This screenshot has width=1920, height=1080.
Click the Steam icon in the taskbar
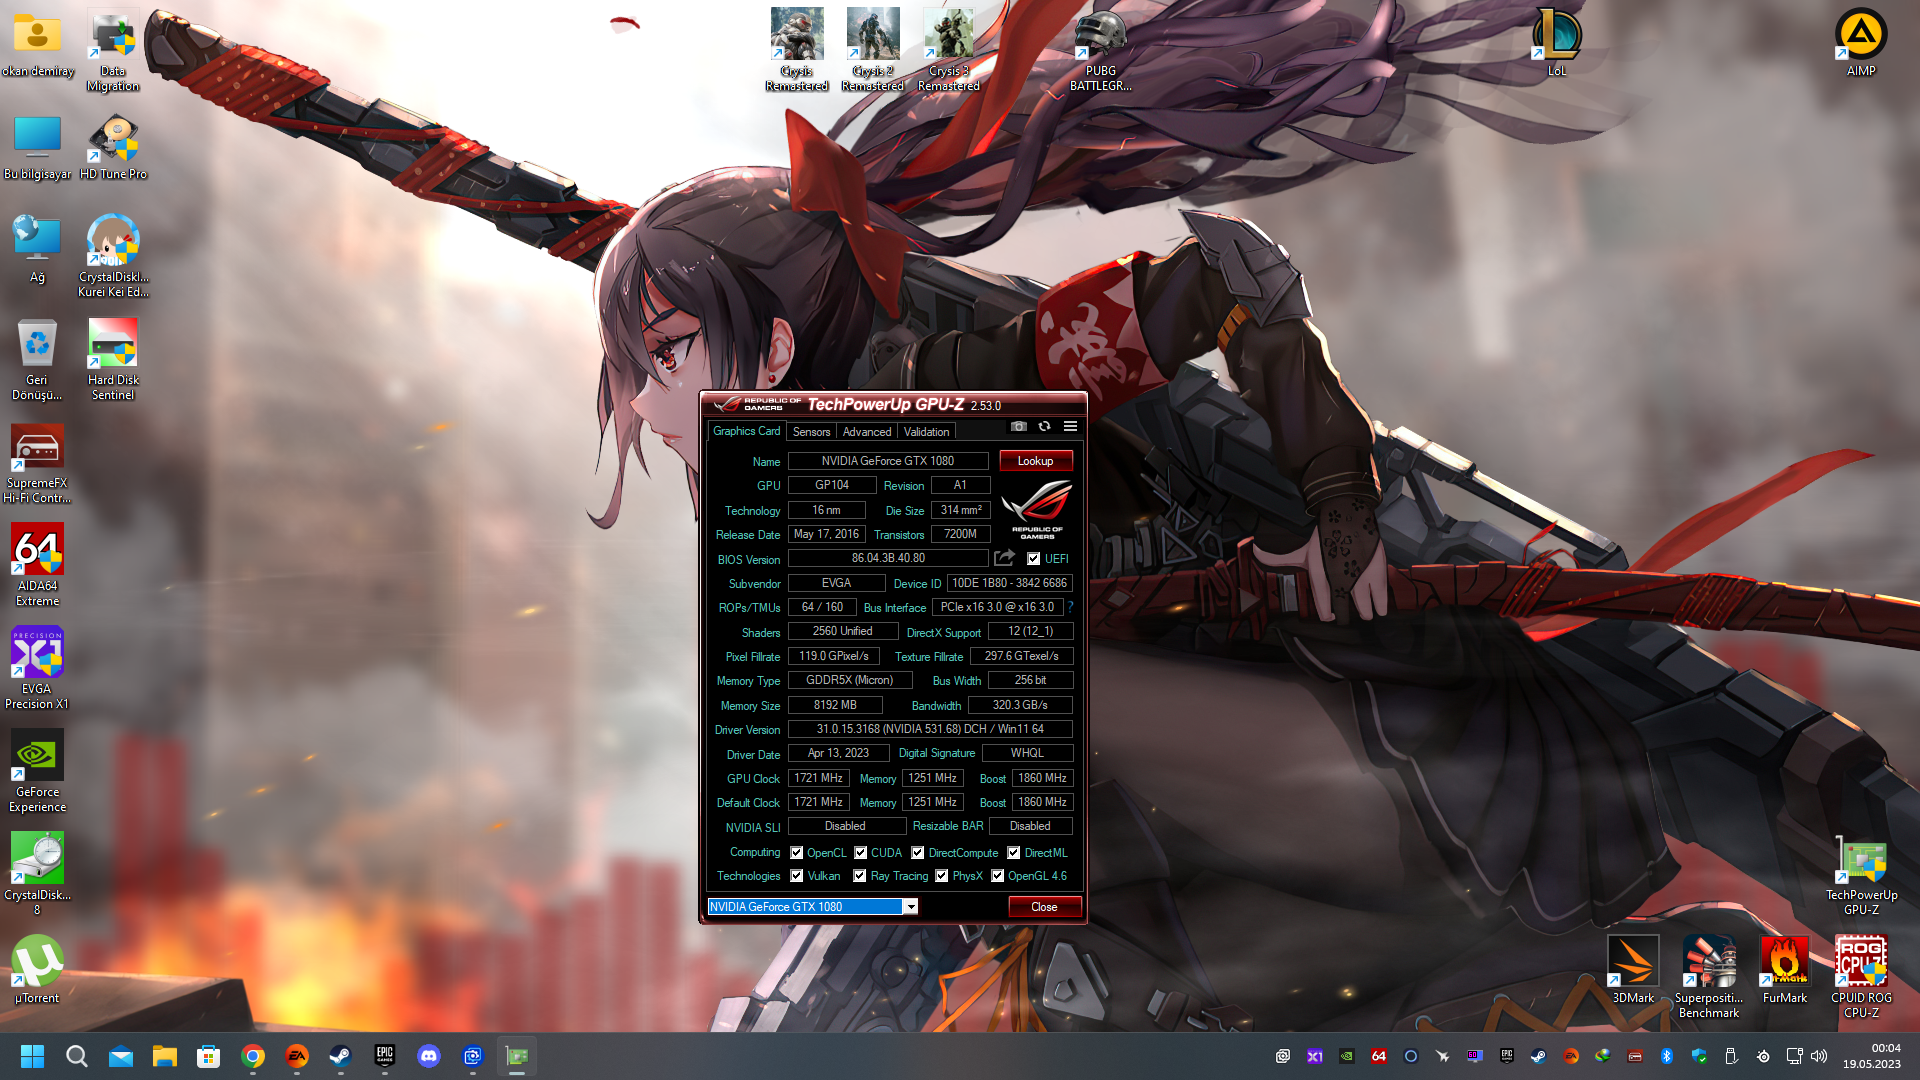[341, 1056]
